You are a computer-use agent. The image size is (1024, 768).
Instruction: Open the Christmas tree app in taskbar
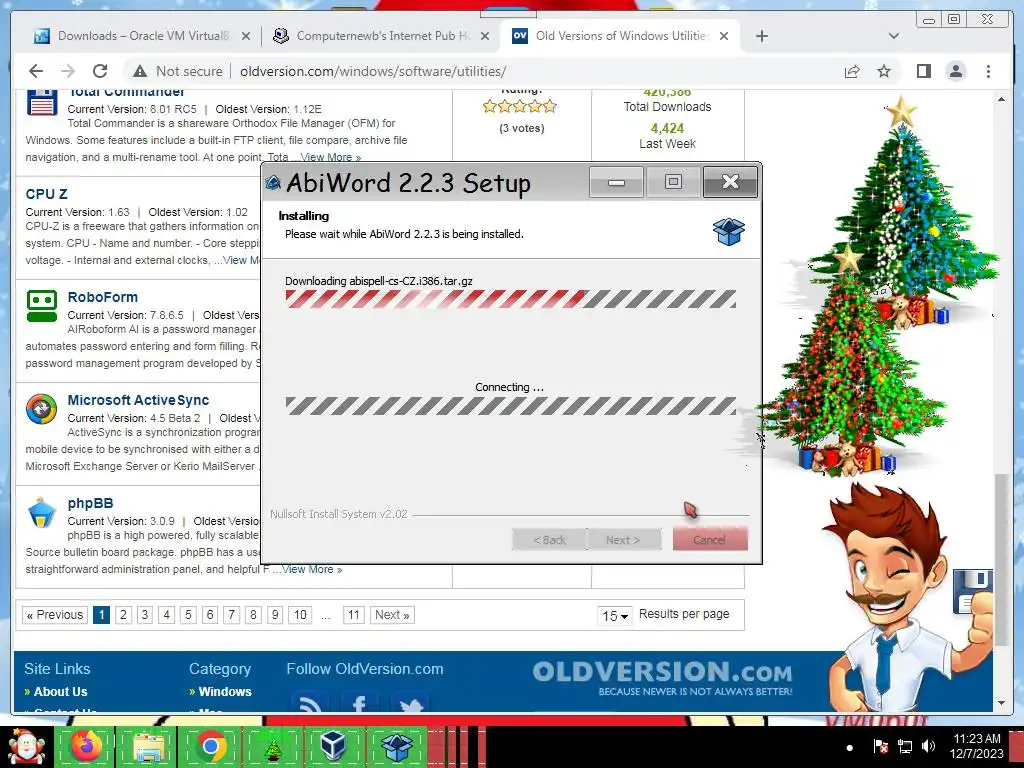tap(273, 747)
